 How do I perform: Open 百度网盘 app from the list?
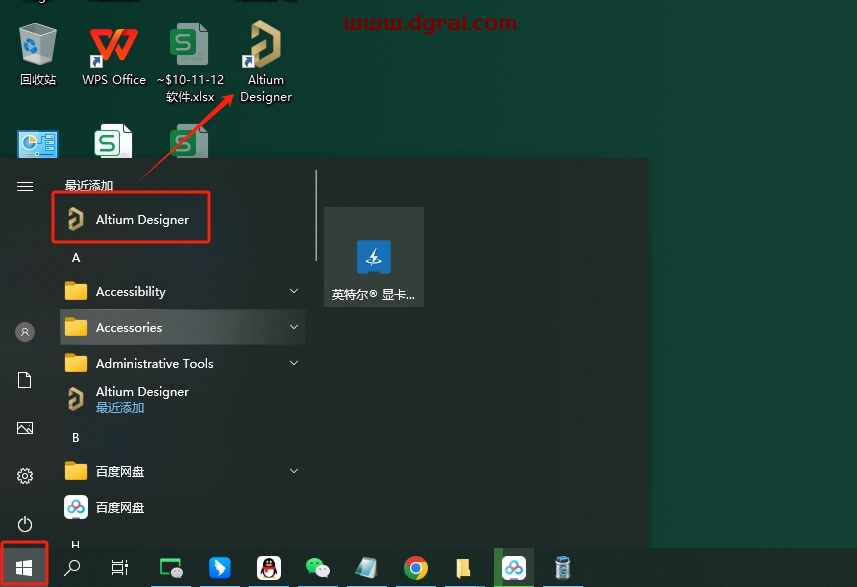[120, 507]
